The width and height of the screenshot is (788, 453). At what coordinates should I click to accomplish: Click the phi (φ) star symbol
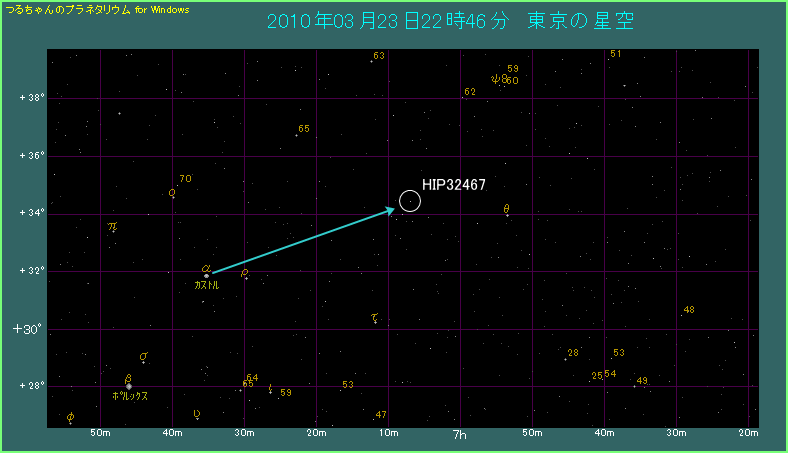70,418
